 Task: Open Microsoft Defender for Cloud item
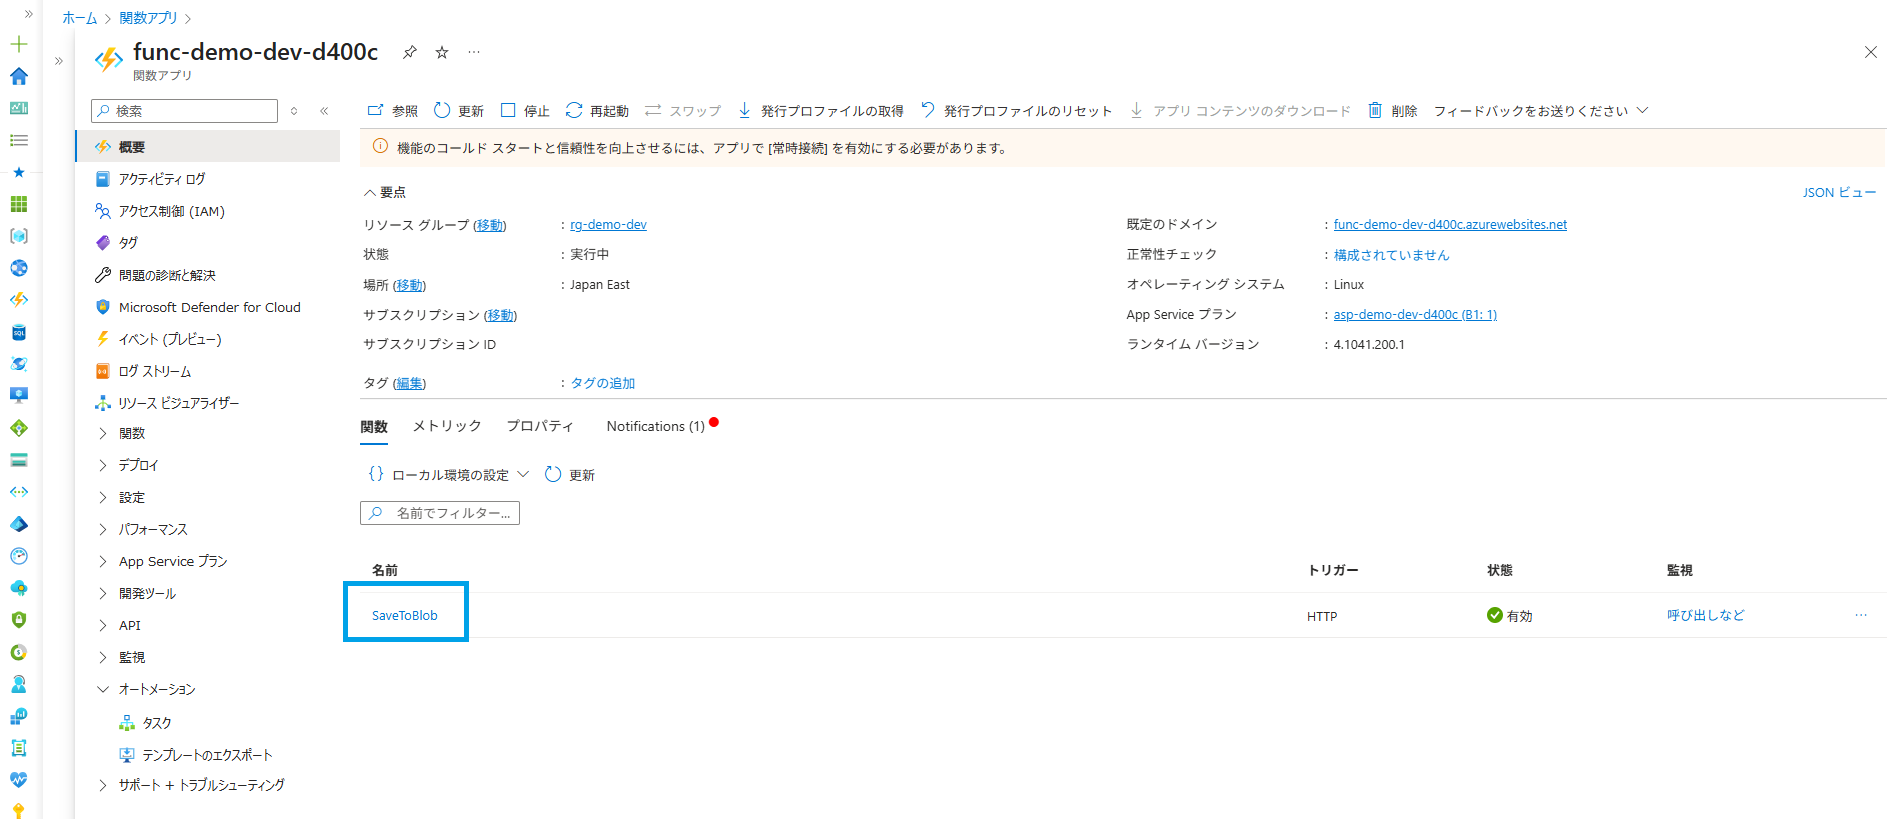pyautogui.click(x=208, y=307)
